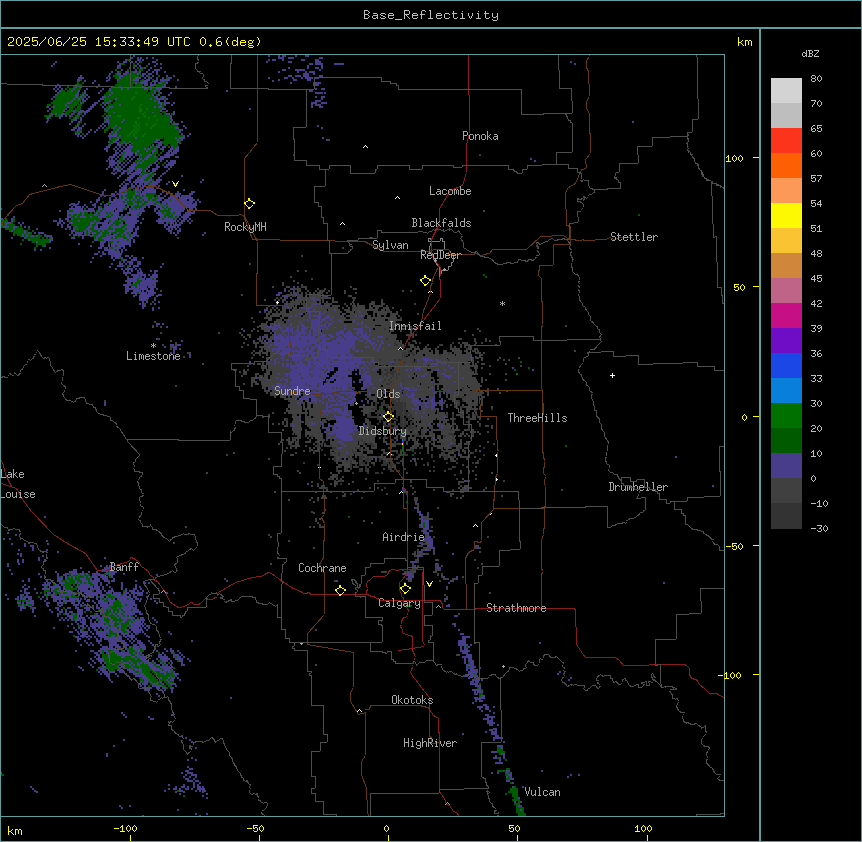
Task: Select the yellow diamond marker near Olds
Action: (388, 416)
